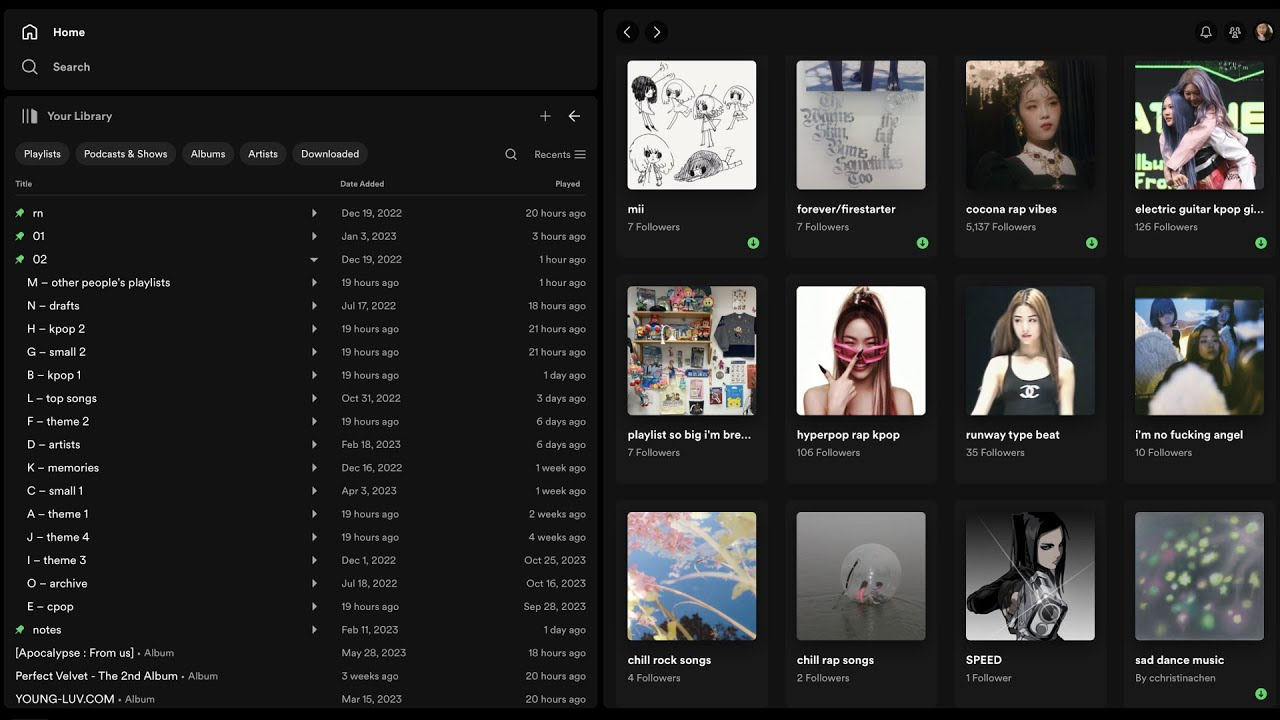Expand H – kpop 2 folder arrow

click(x=314, y=329)
